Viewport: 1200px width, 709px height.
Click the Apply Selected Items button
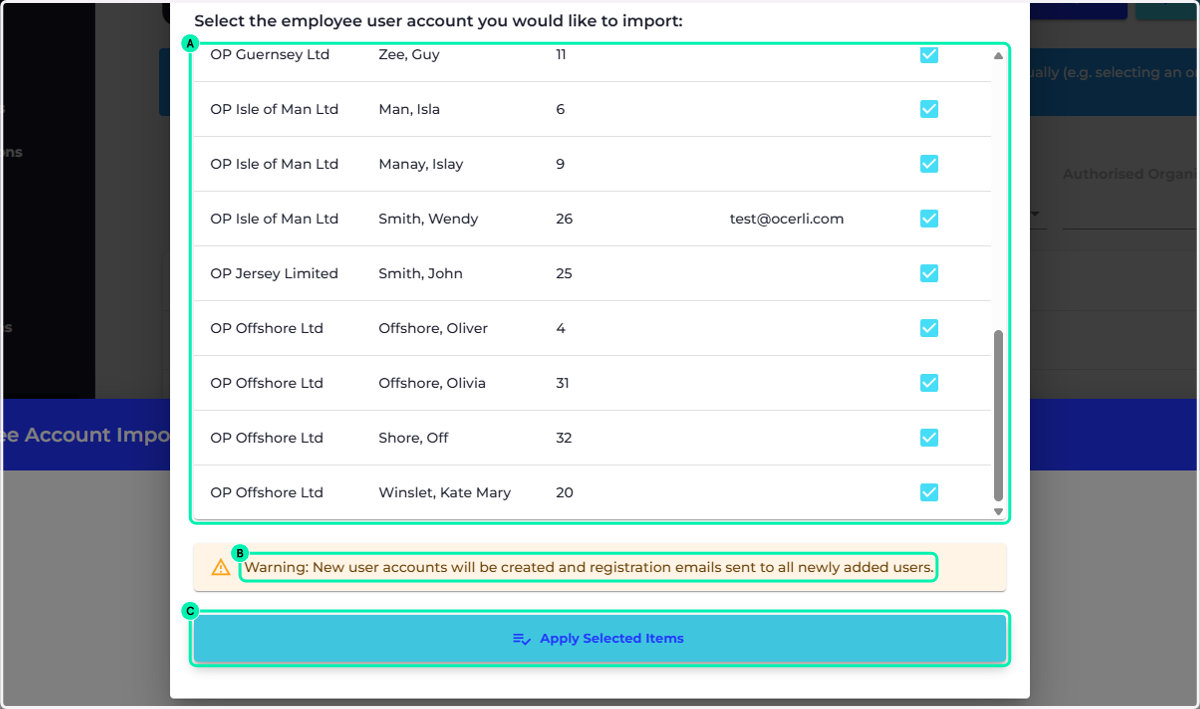pos(600,638)
